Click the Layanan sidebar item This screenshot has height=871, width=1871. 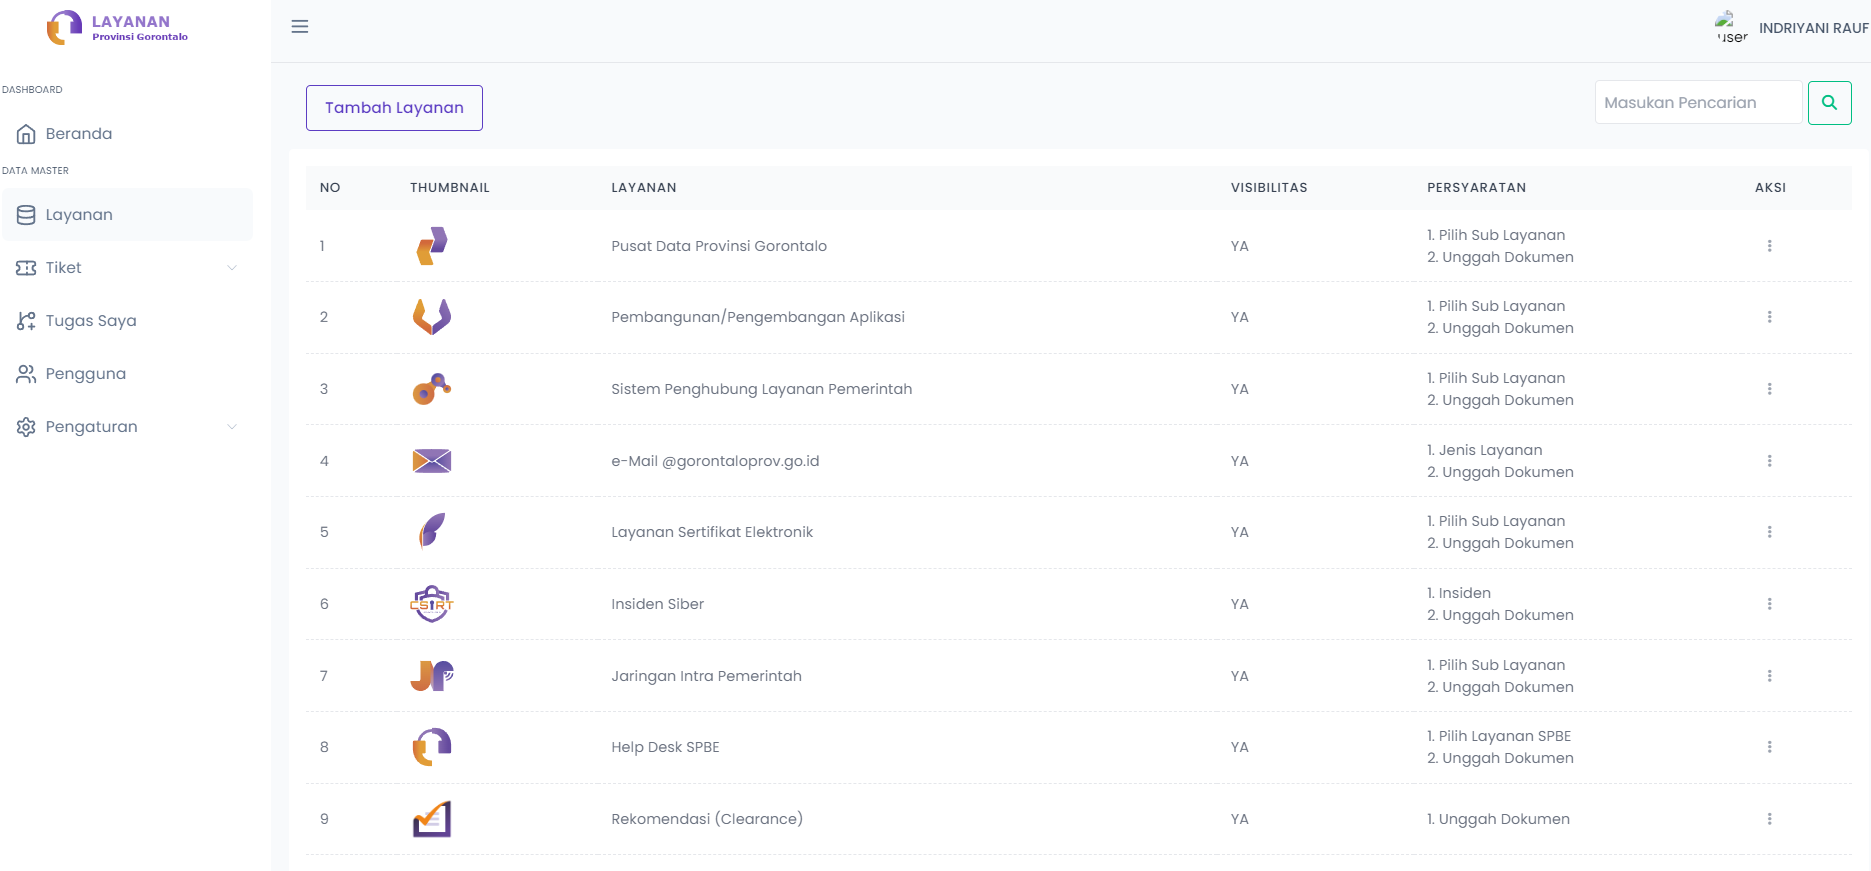click(x=79, y=215)
